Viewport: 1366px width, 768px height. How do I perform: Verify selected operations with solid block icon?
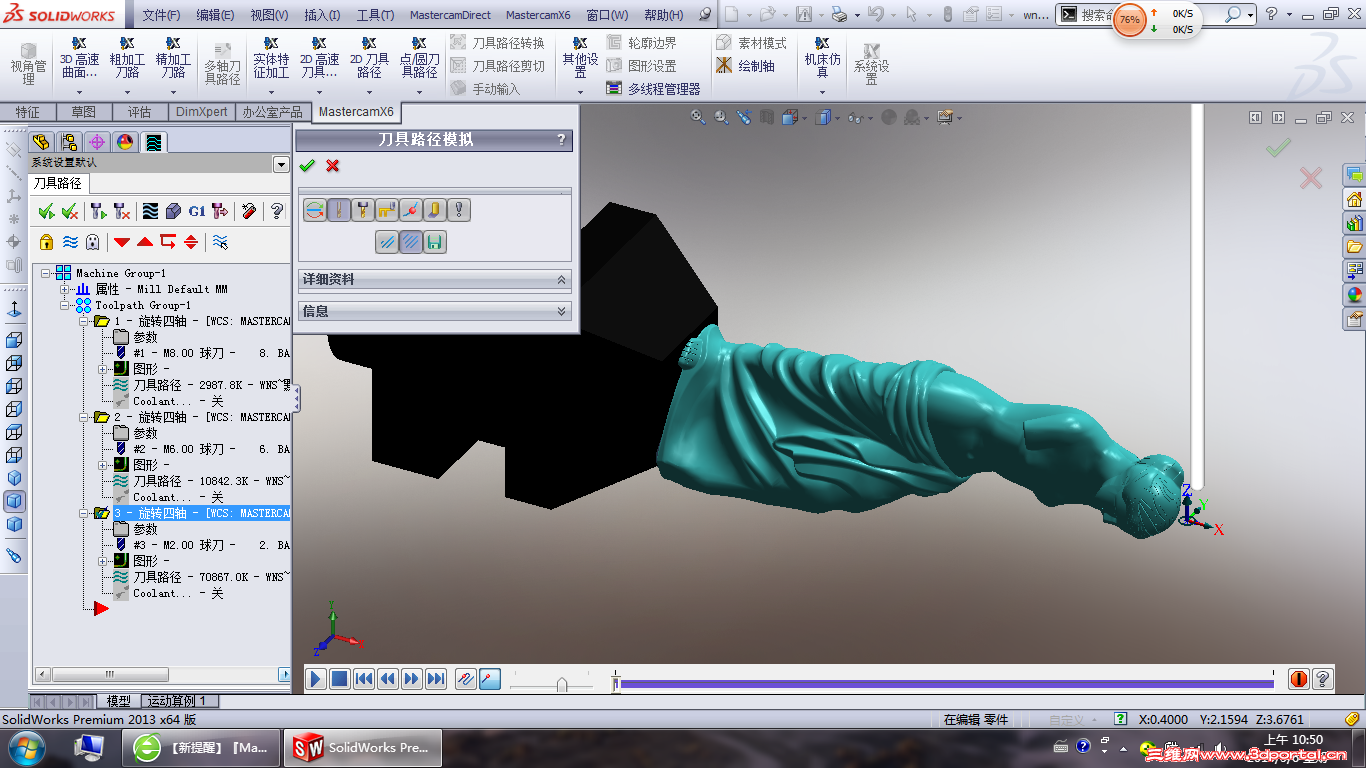click(173, 211)
